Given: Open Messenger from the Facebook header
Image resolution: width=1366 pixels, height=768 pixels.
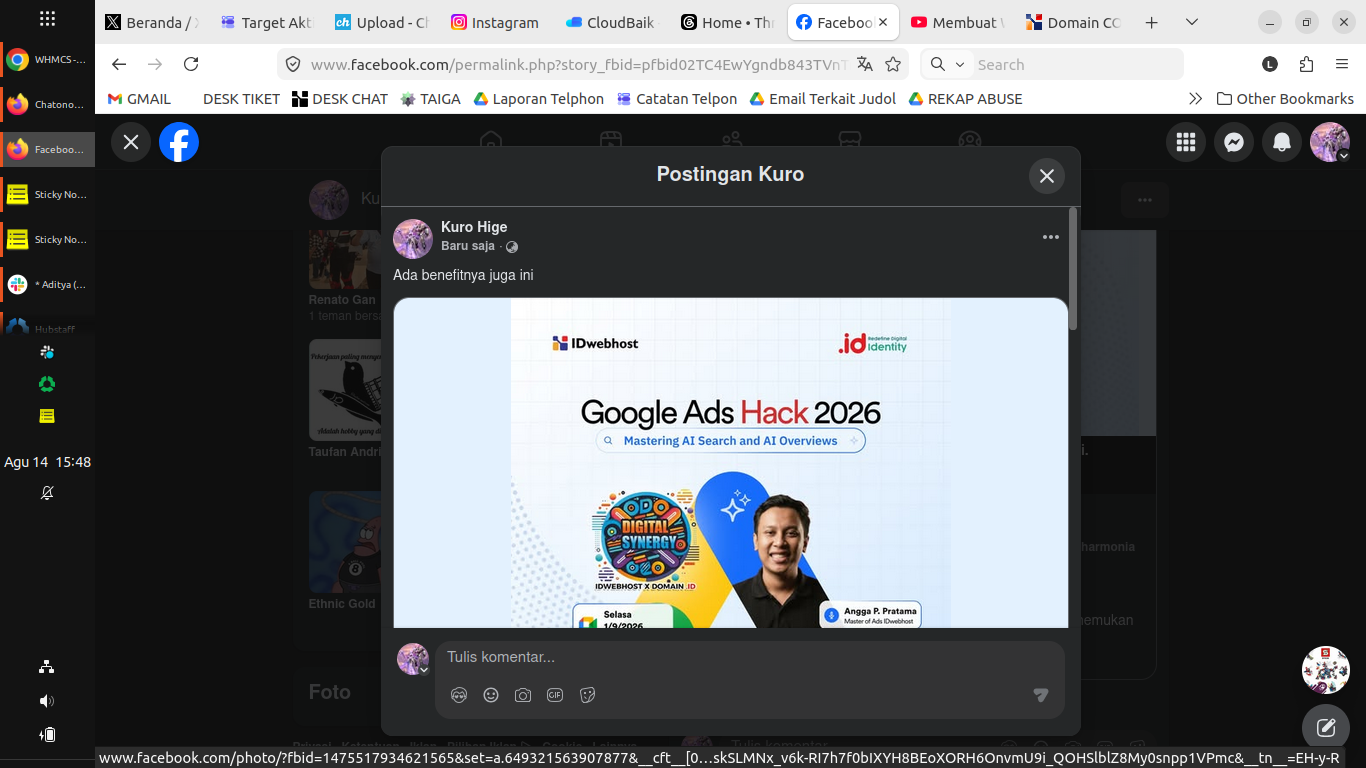Looking at the screenshot, I should pos(1234,142).
